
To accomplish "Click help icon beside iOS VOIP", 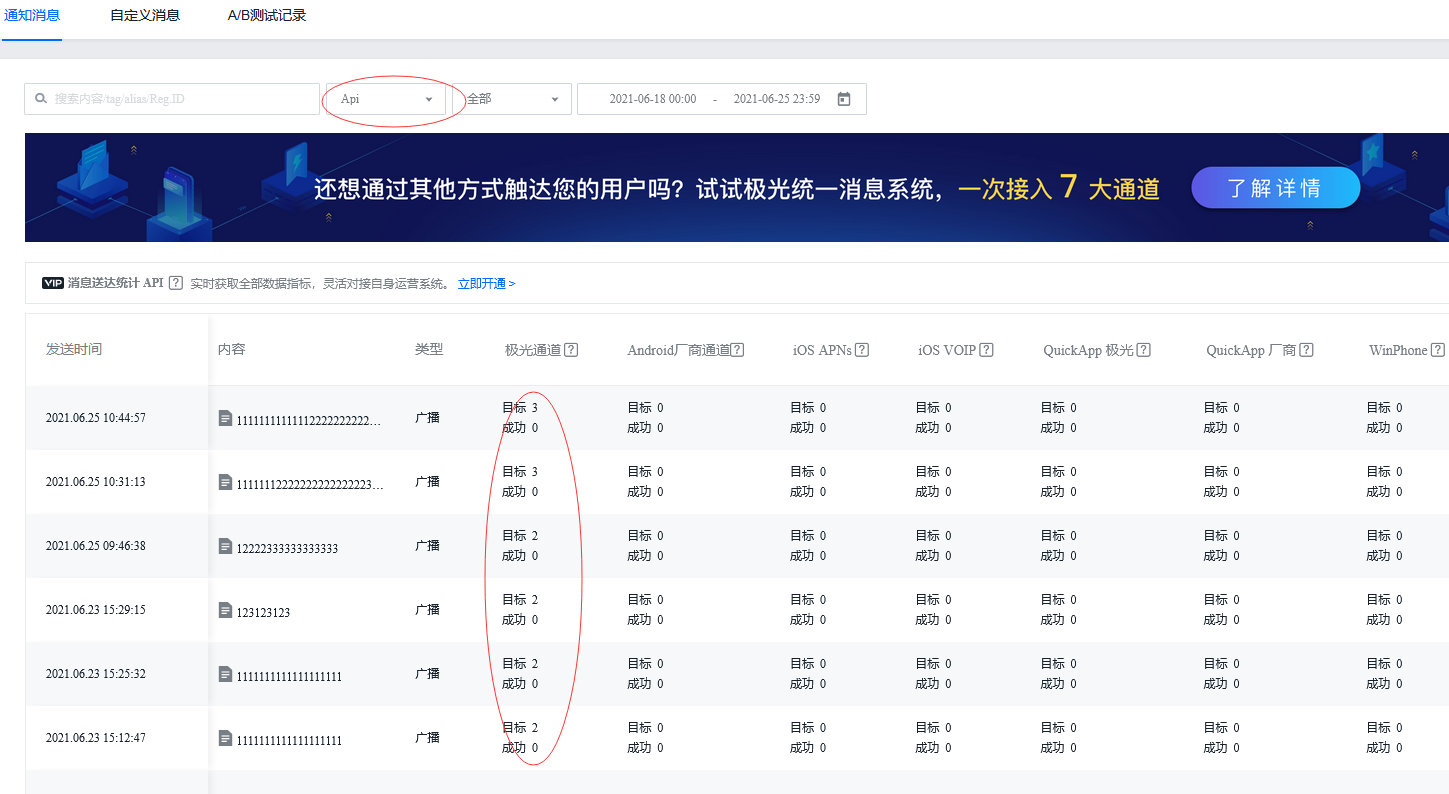I will coord(987,350).
